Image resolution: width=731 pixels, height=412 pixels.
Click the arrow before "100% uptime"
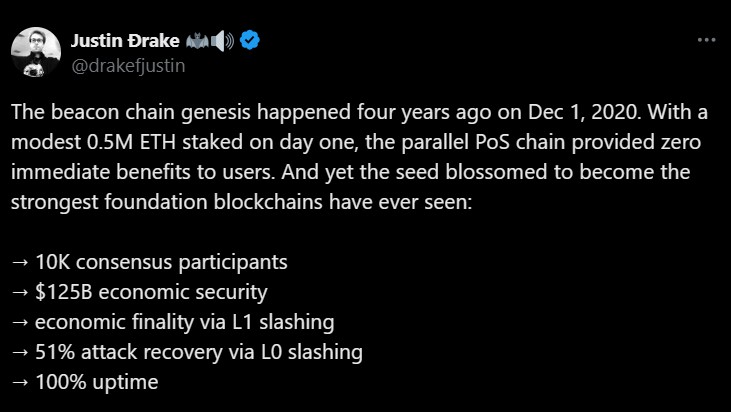coord(22,382)
